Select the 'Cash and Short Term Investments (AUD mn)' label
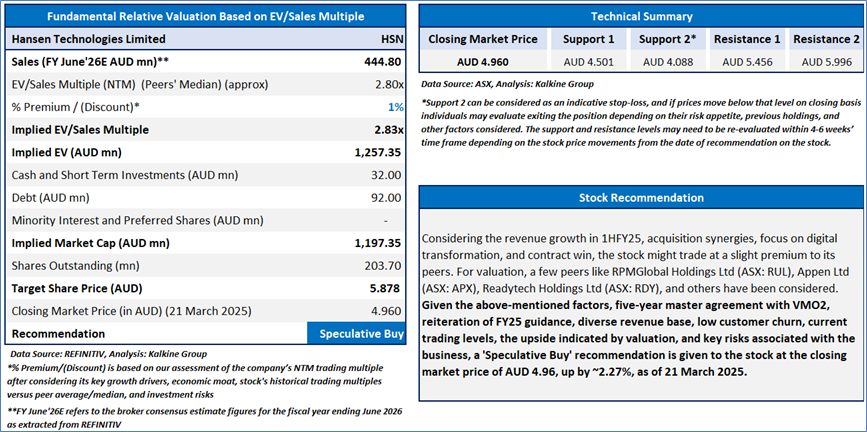 tap(124, 175)
